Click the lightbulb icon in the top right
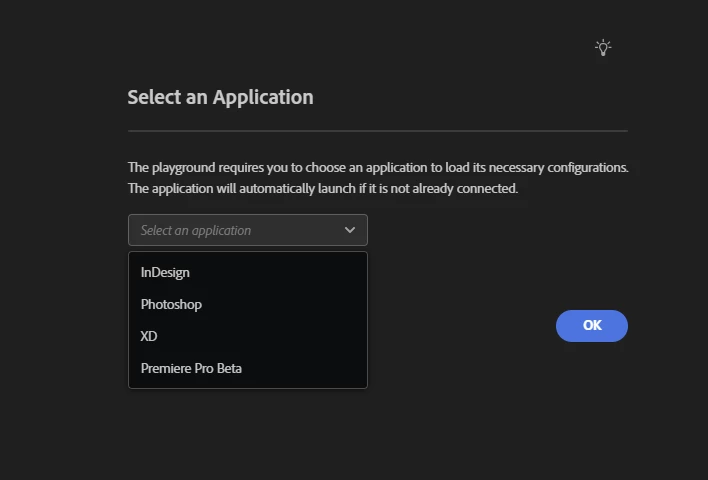The width and height of the screenshot is (708, 480). [603, 47]
